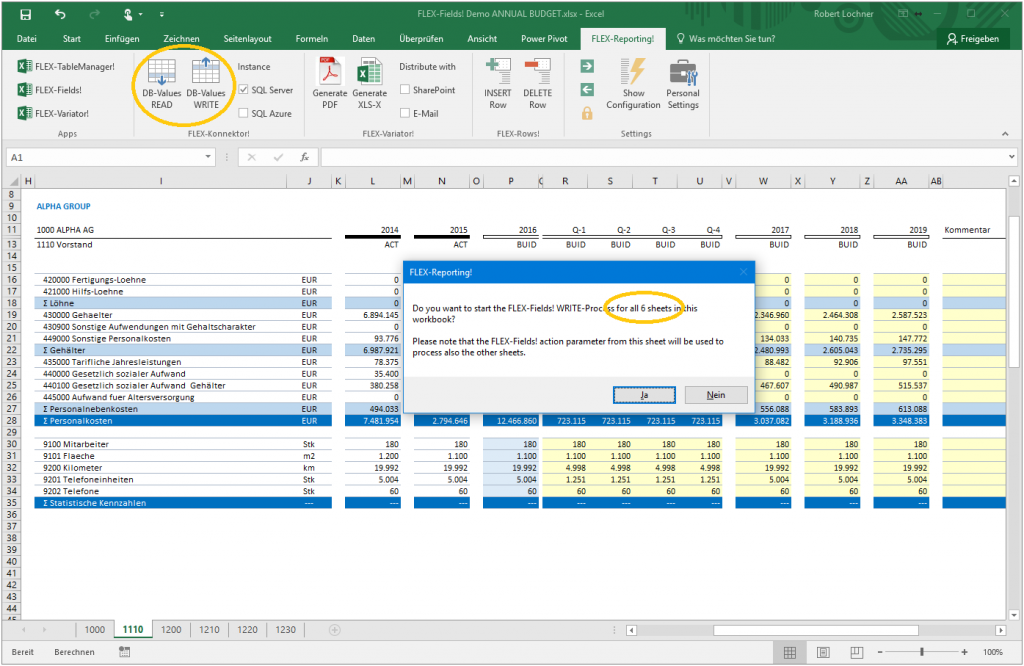The width and height of the screenshot is (1024, 666).
Task: Open Personal Settings
Action: pos(683,85)
